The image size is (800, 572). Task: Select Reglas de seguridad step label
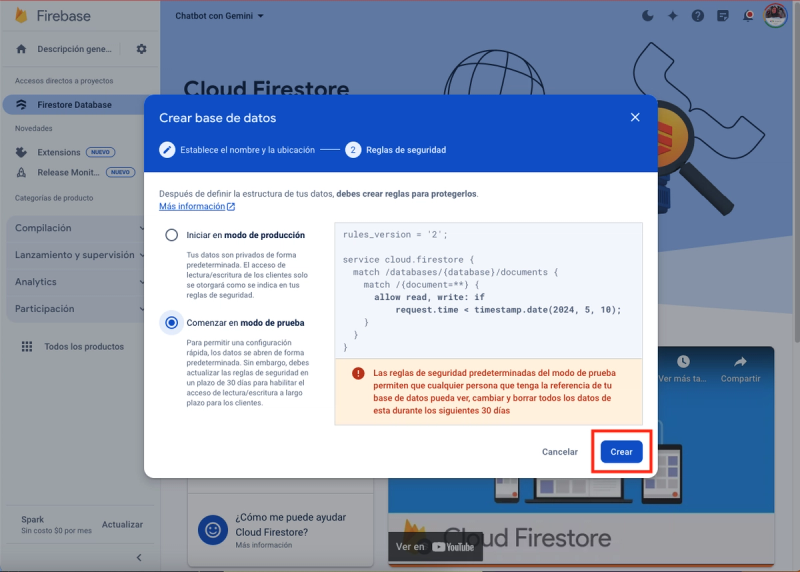coord(406,150)
